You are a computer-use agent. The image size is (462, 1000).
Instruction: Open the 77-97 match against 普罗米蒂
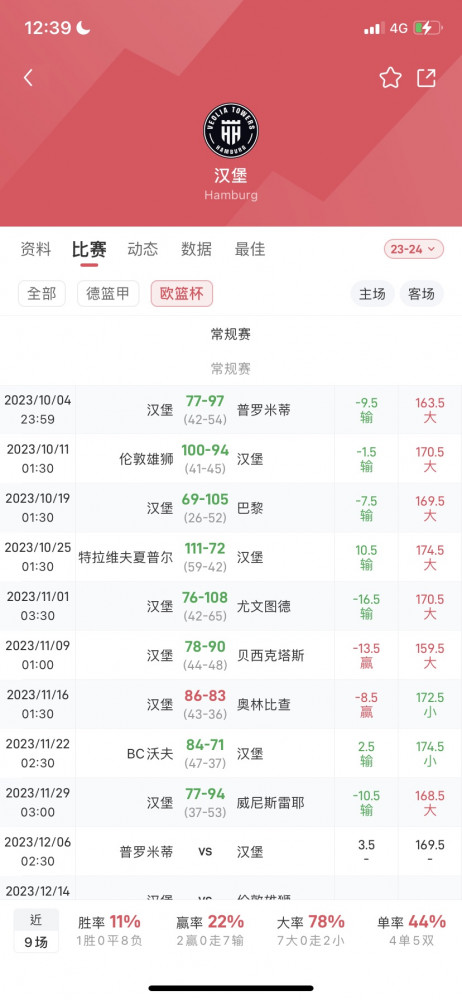[231, 409]
